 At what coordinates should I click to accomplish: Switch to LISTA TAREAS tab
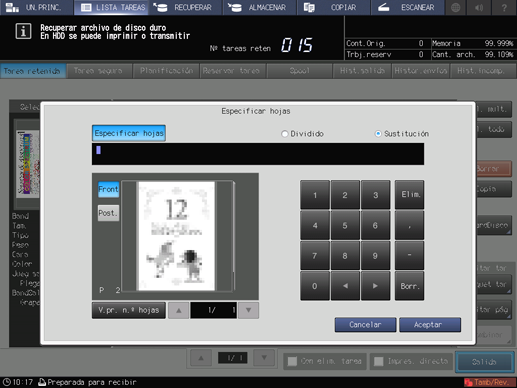[112, 7]
